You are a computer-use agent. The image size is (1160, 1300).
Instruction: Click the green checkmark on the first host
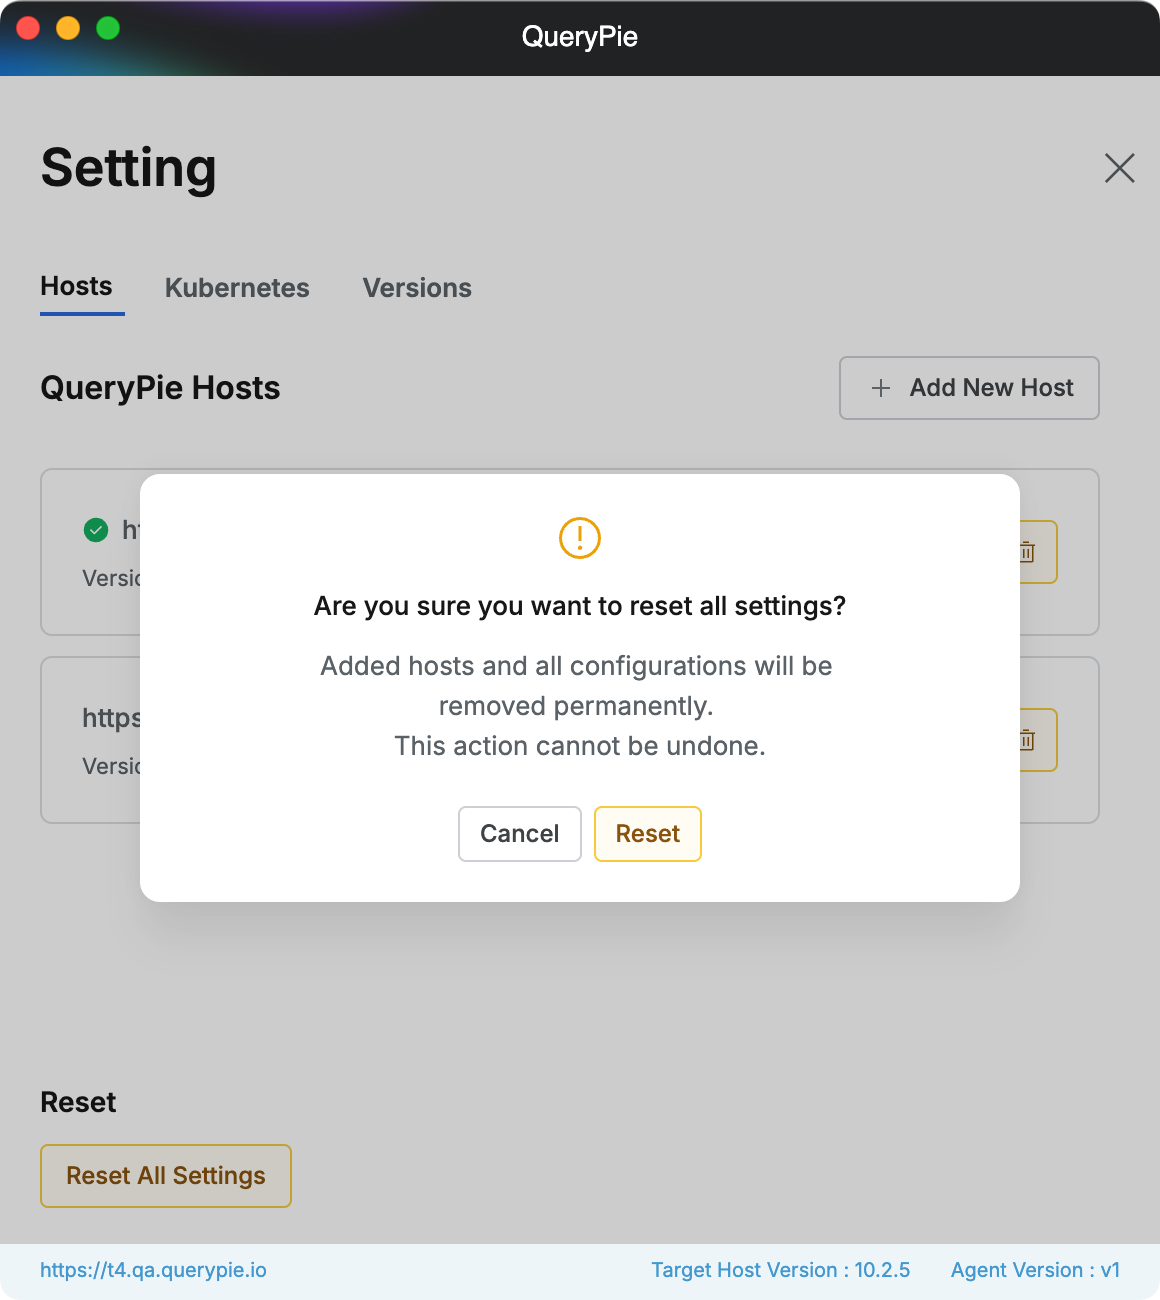pos(96,530)
